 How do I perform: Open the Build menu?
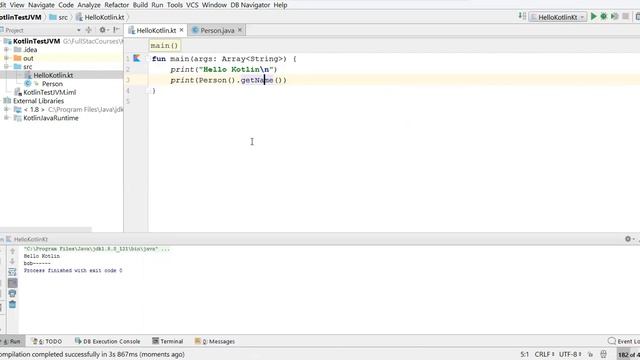point(140,5)
